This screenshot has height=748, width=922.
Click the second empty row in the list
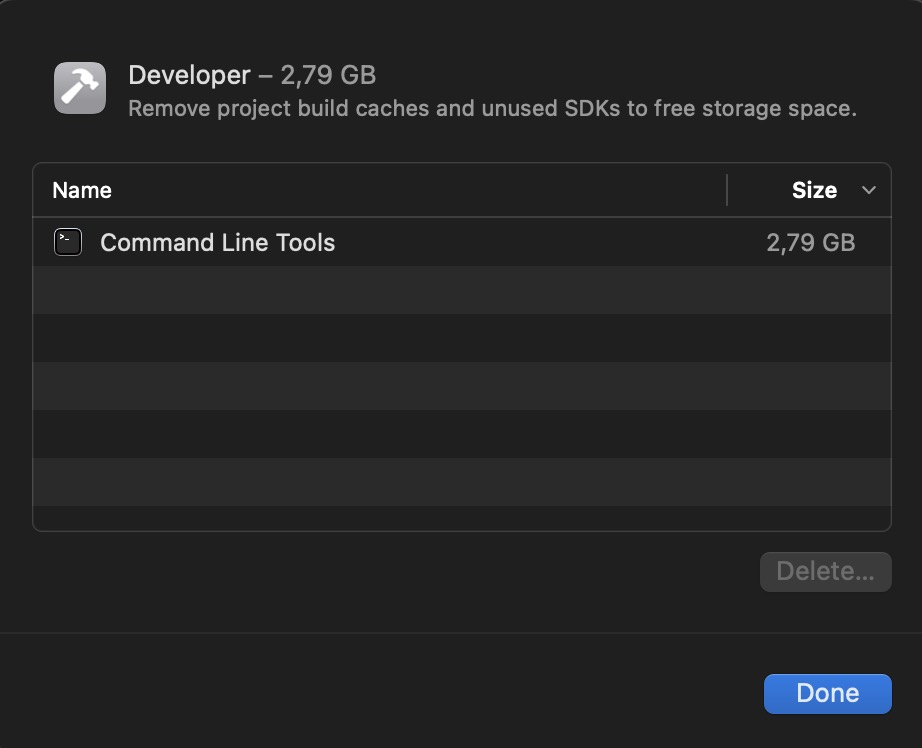[461, 338]
